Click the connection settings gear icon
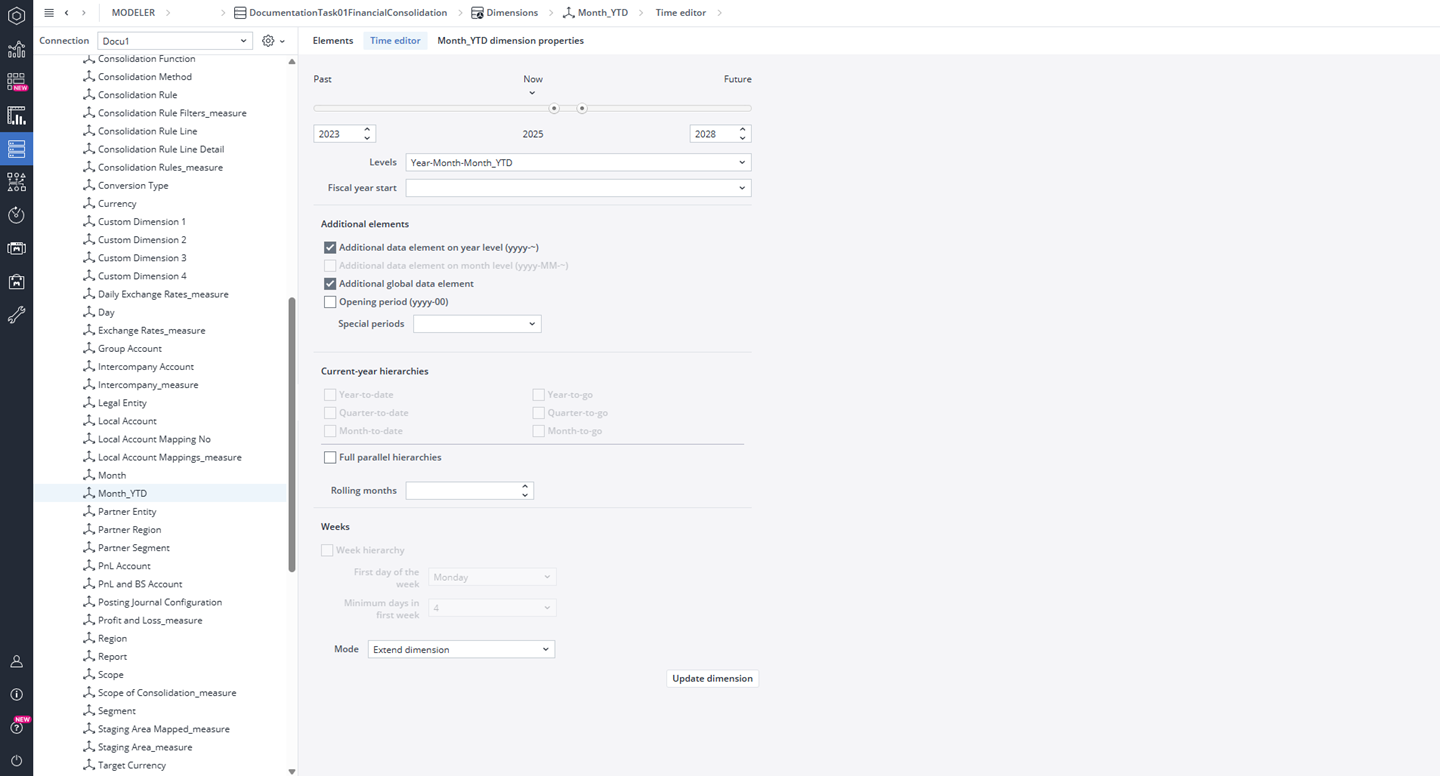 268,41
